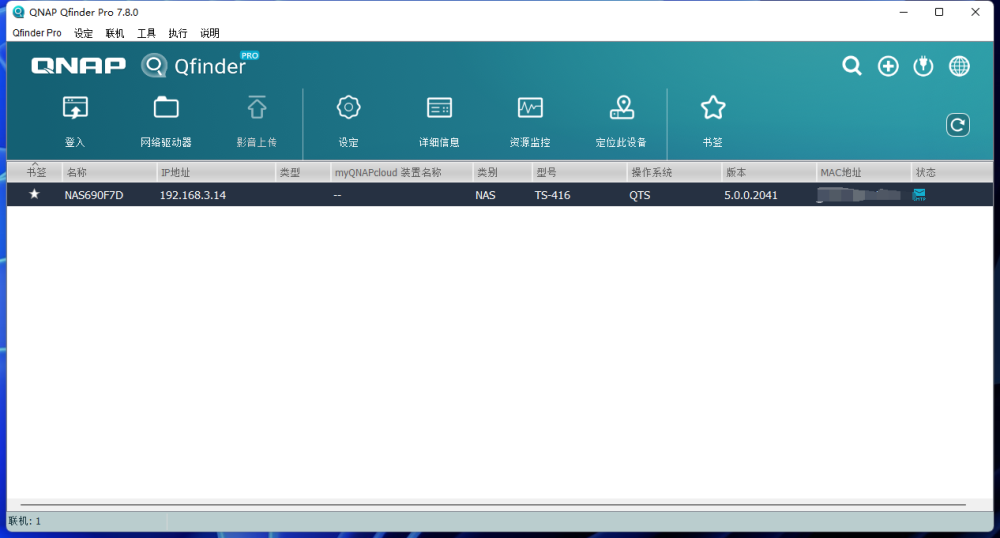Screen dimensions: 1000x538
Task: Click the globe language icon
Action: pos(959,66)
